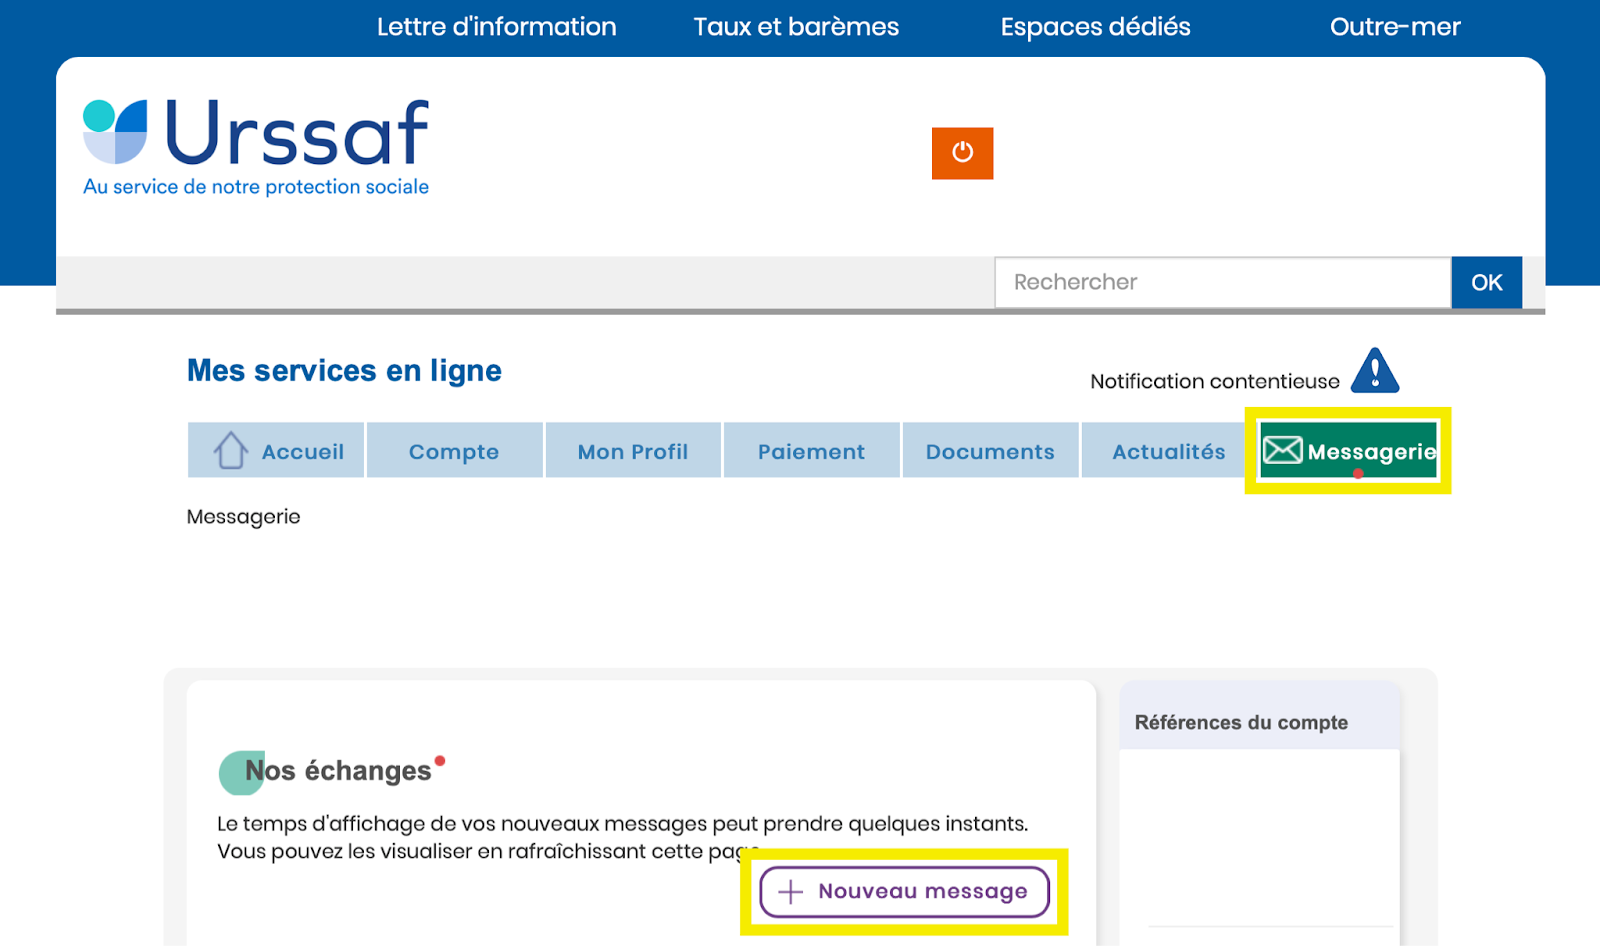The width and height of the screenshot is (1600, 946).
Task: Open Taux et barèmes menu
Action: 796,27
